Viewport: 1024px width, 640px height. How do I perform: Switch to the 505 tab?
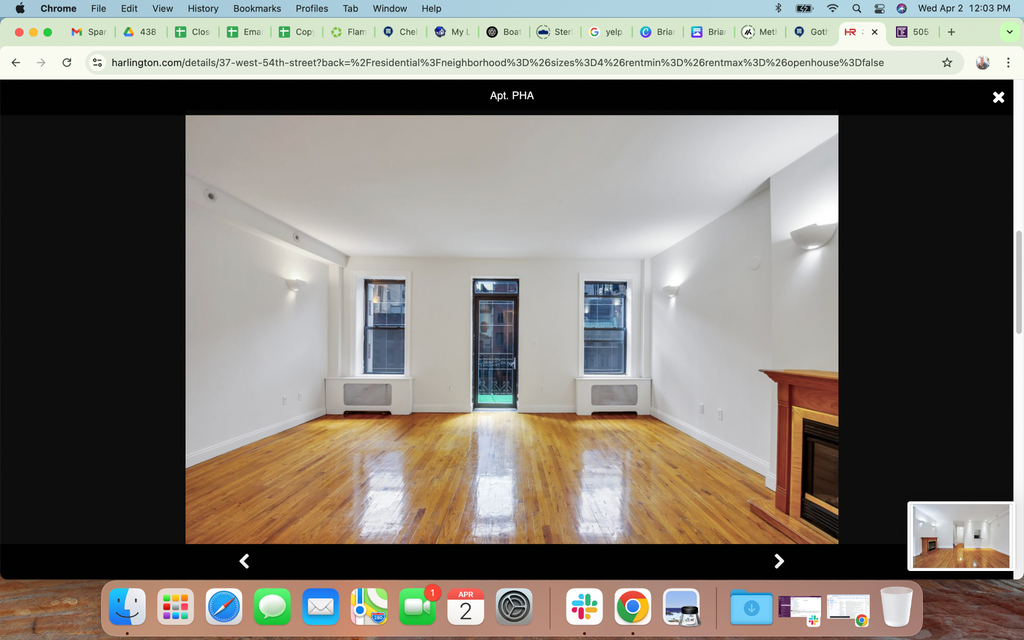point(913,32)
